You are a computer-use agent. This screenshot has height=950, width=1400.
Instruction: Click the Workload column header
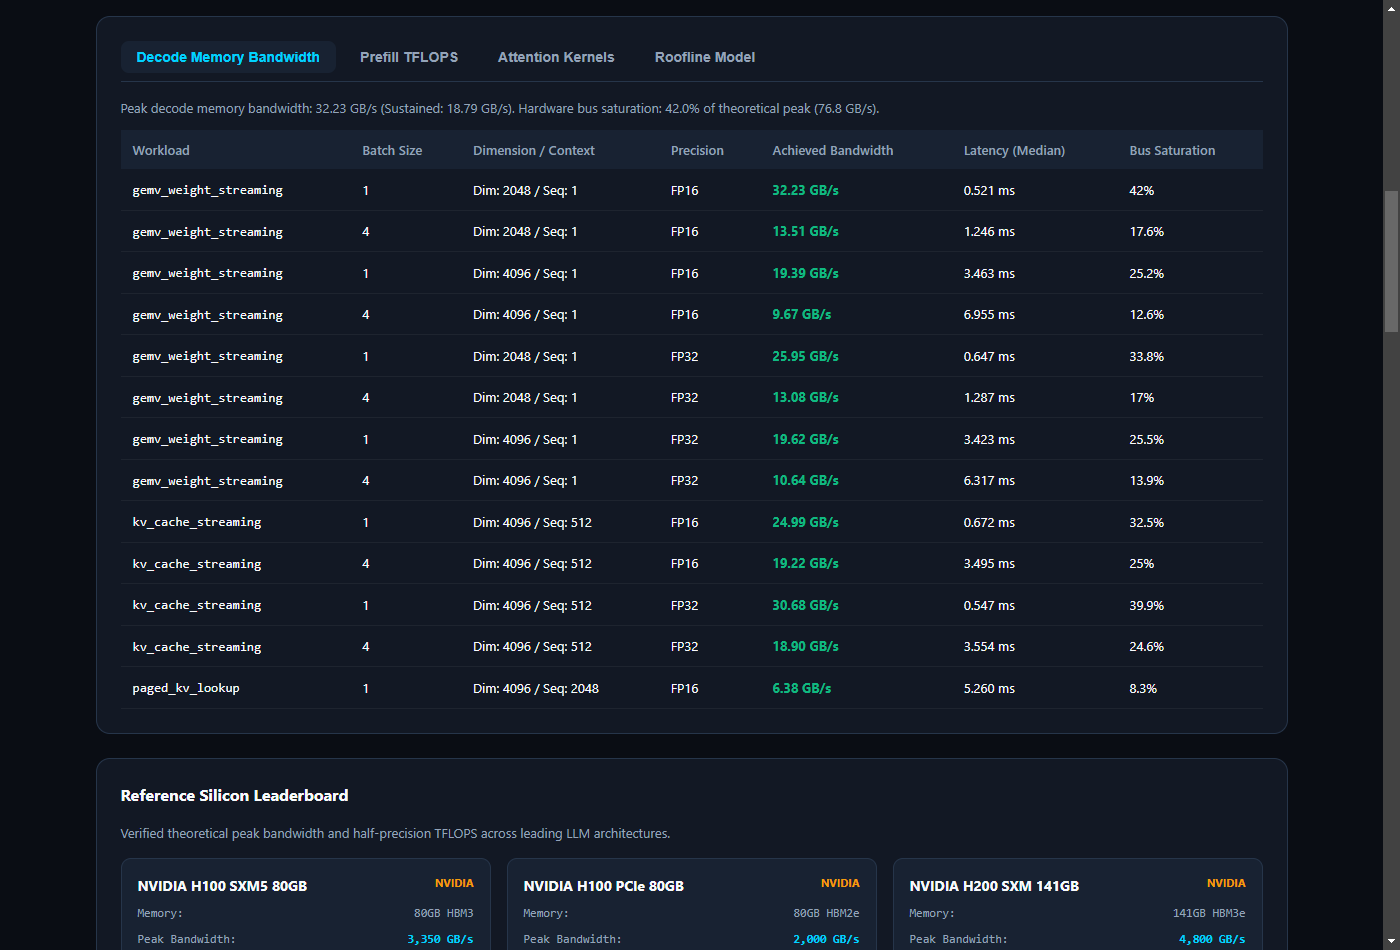tap(161, 151)
